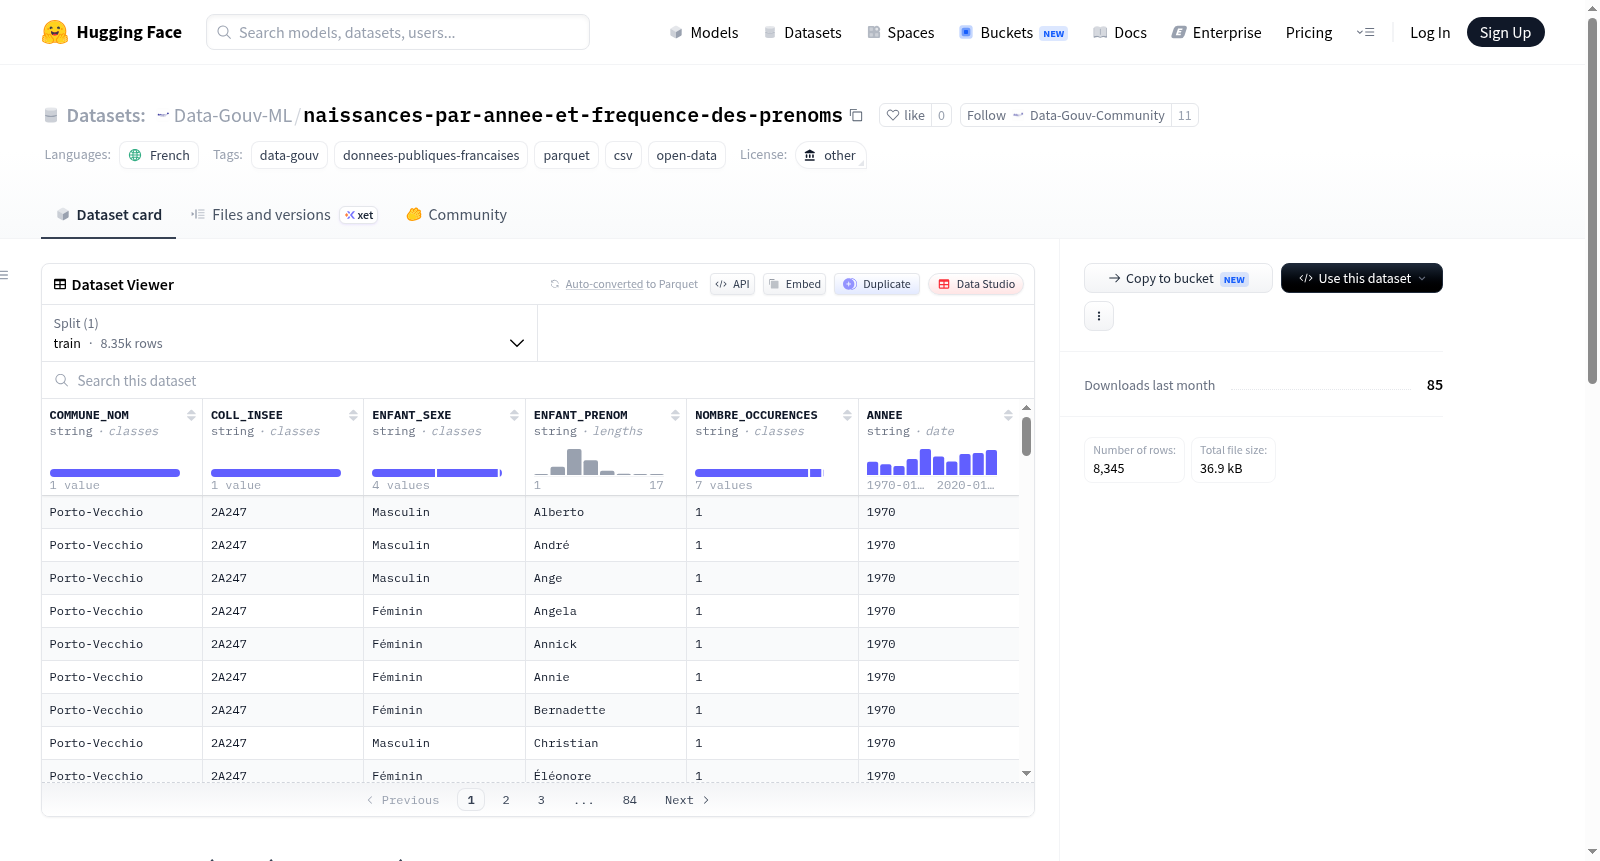Image resolution: width=1600 pixels, height=861 pixels.
Task: Focus the Search this dataset field
Action: [538, 380]
